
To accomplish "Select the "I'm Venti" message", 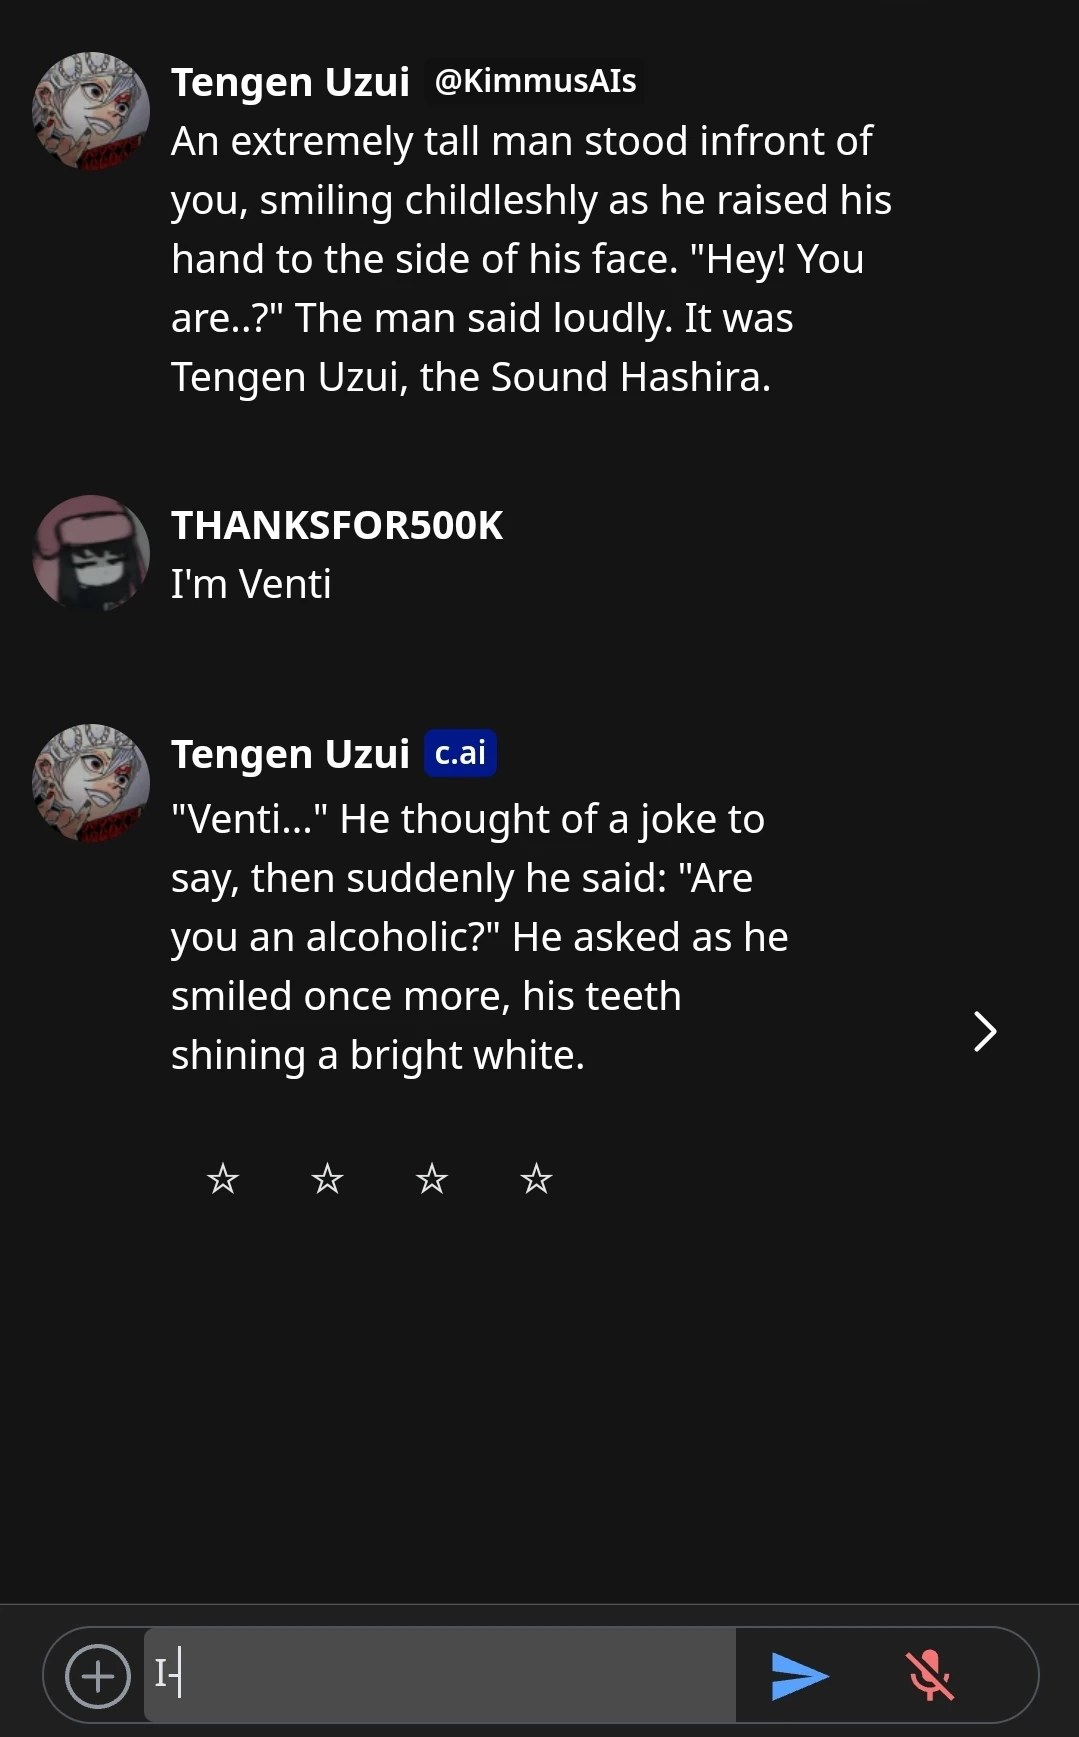I will pyautogui.click(x=250, y=583).
